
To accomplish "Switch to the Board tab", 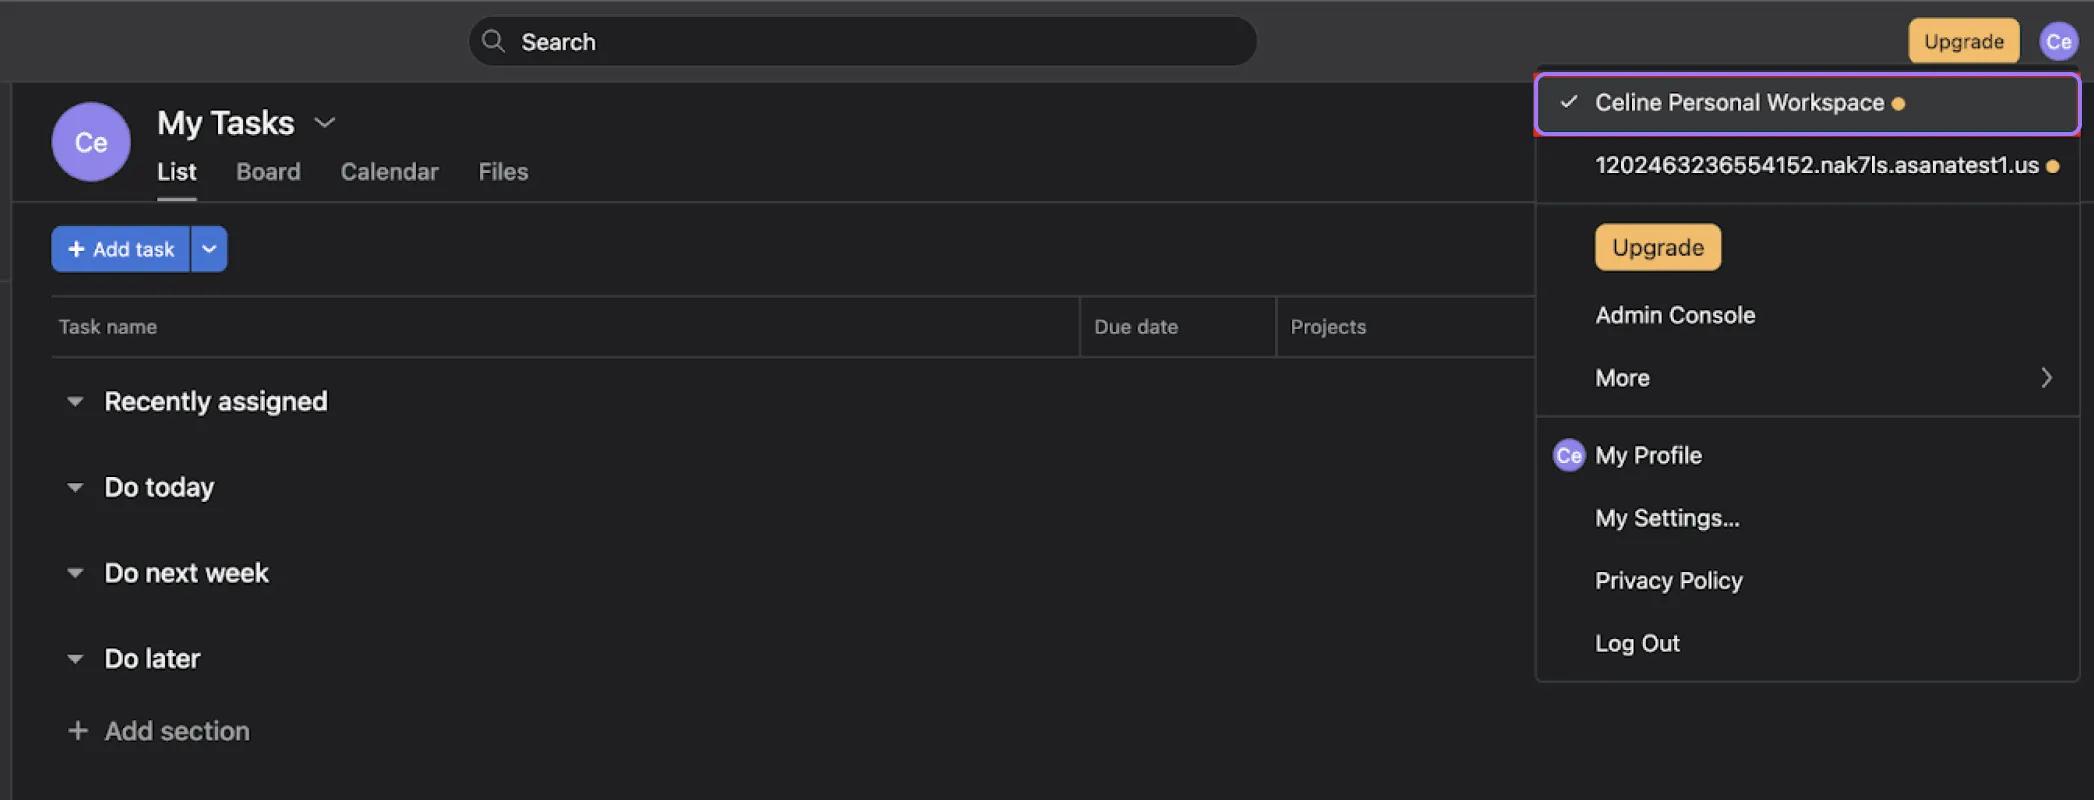I will coord(268,172).
